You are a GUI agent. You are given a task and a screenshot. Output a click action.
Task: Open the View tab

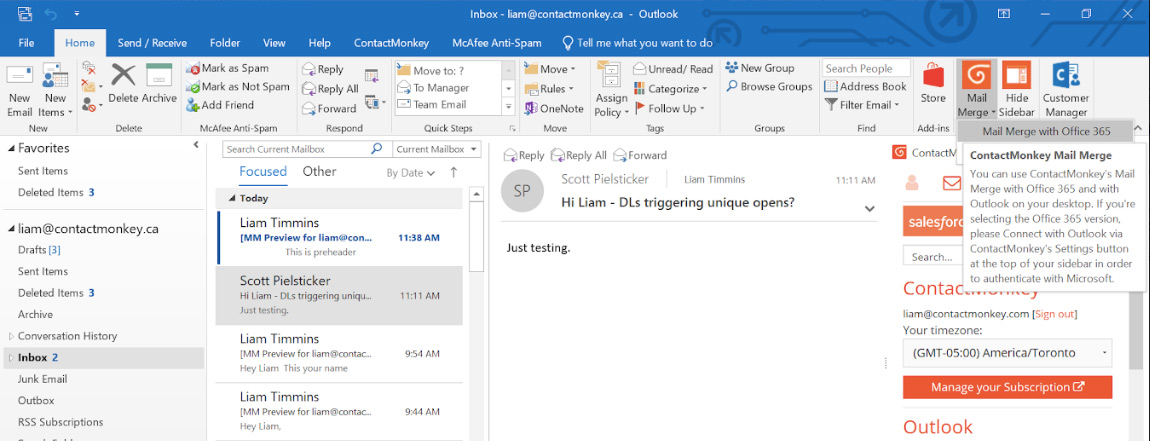pyautogui.click(x=274, y=43)
